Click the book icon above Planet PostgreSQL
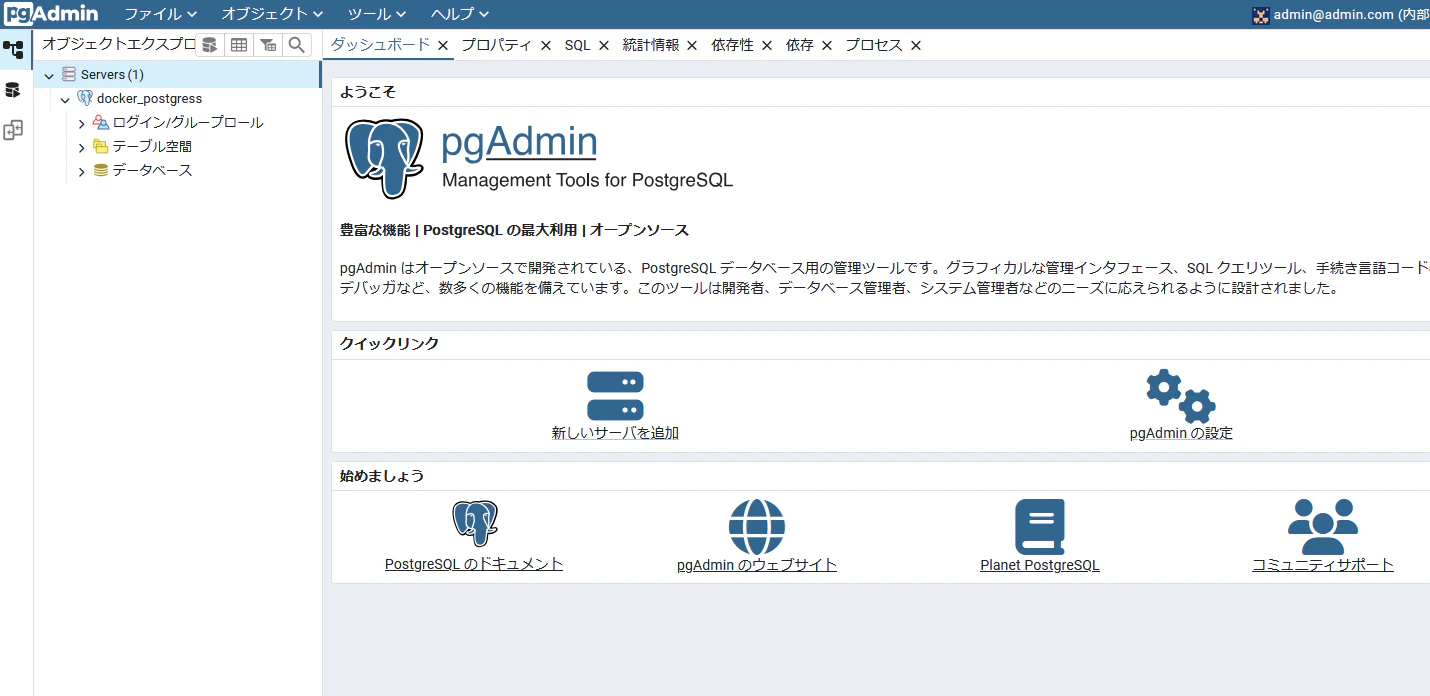This screenshot has height=696, width=1430. coord(1040,527)
